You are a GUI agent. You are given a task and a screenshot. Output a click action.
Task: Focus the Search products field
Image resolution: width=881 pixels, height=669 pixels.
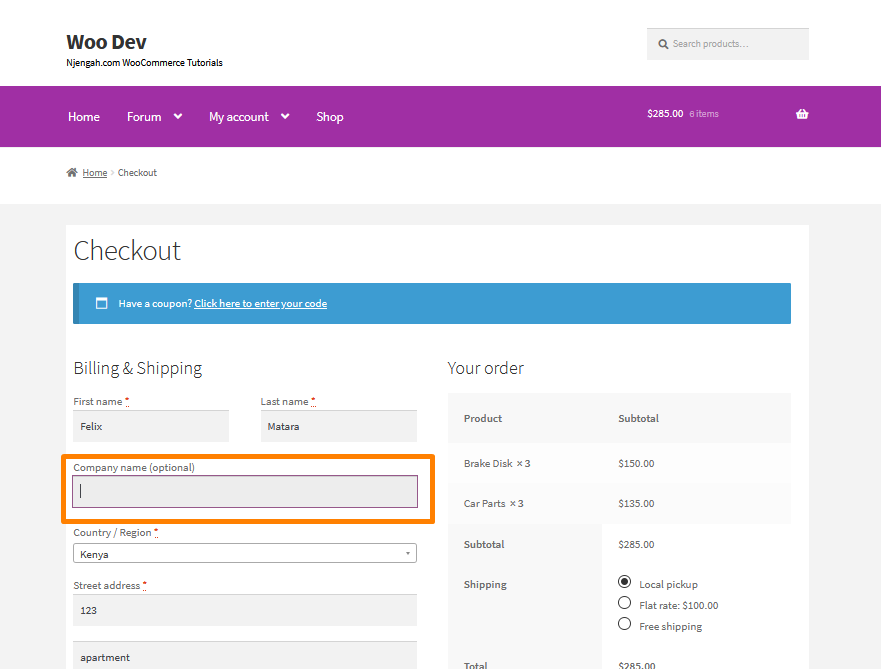tap(728, 44)
